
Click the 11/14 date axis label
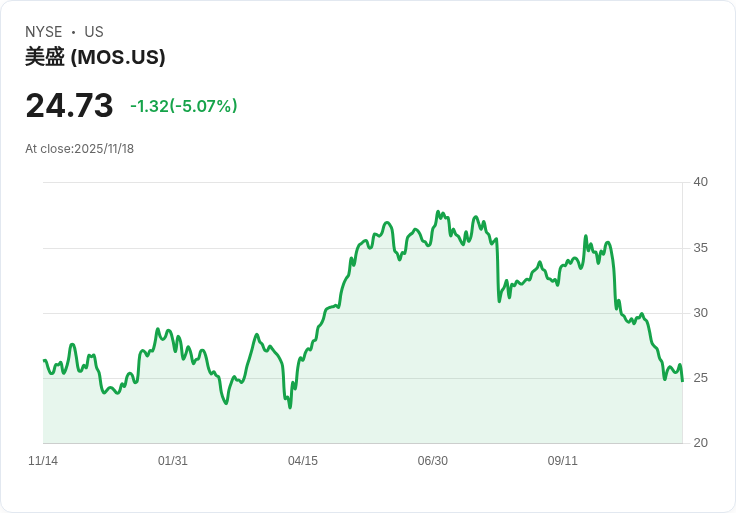click(43, 461)
